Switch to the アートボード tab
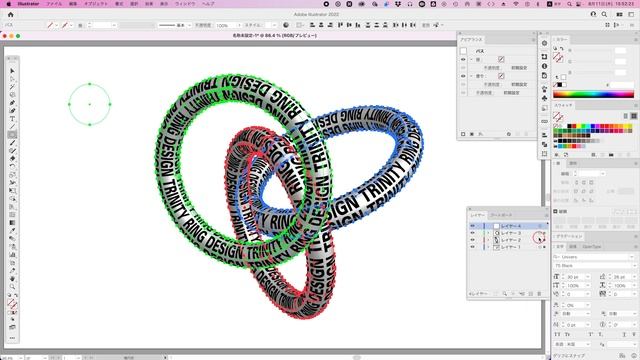The image size is (640, 360). [501, 215]
